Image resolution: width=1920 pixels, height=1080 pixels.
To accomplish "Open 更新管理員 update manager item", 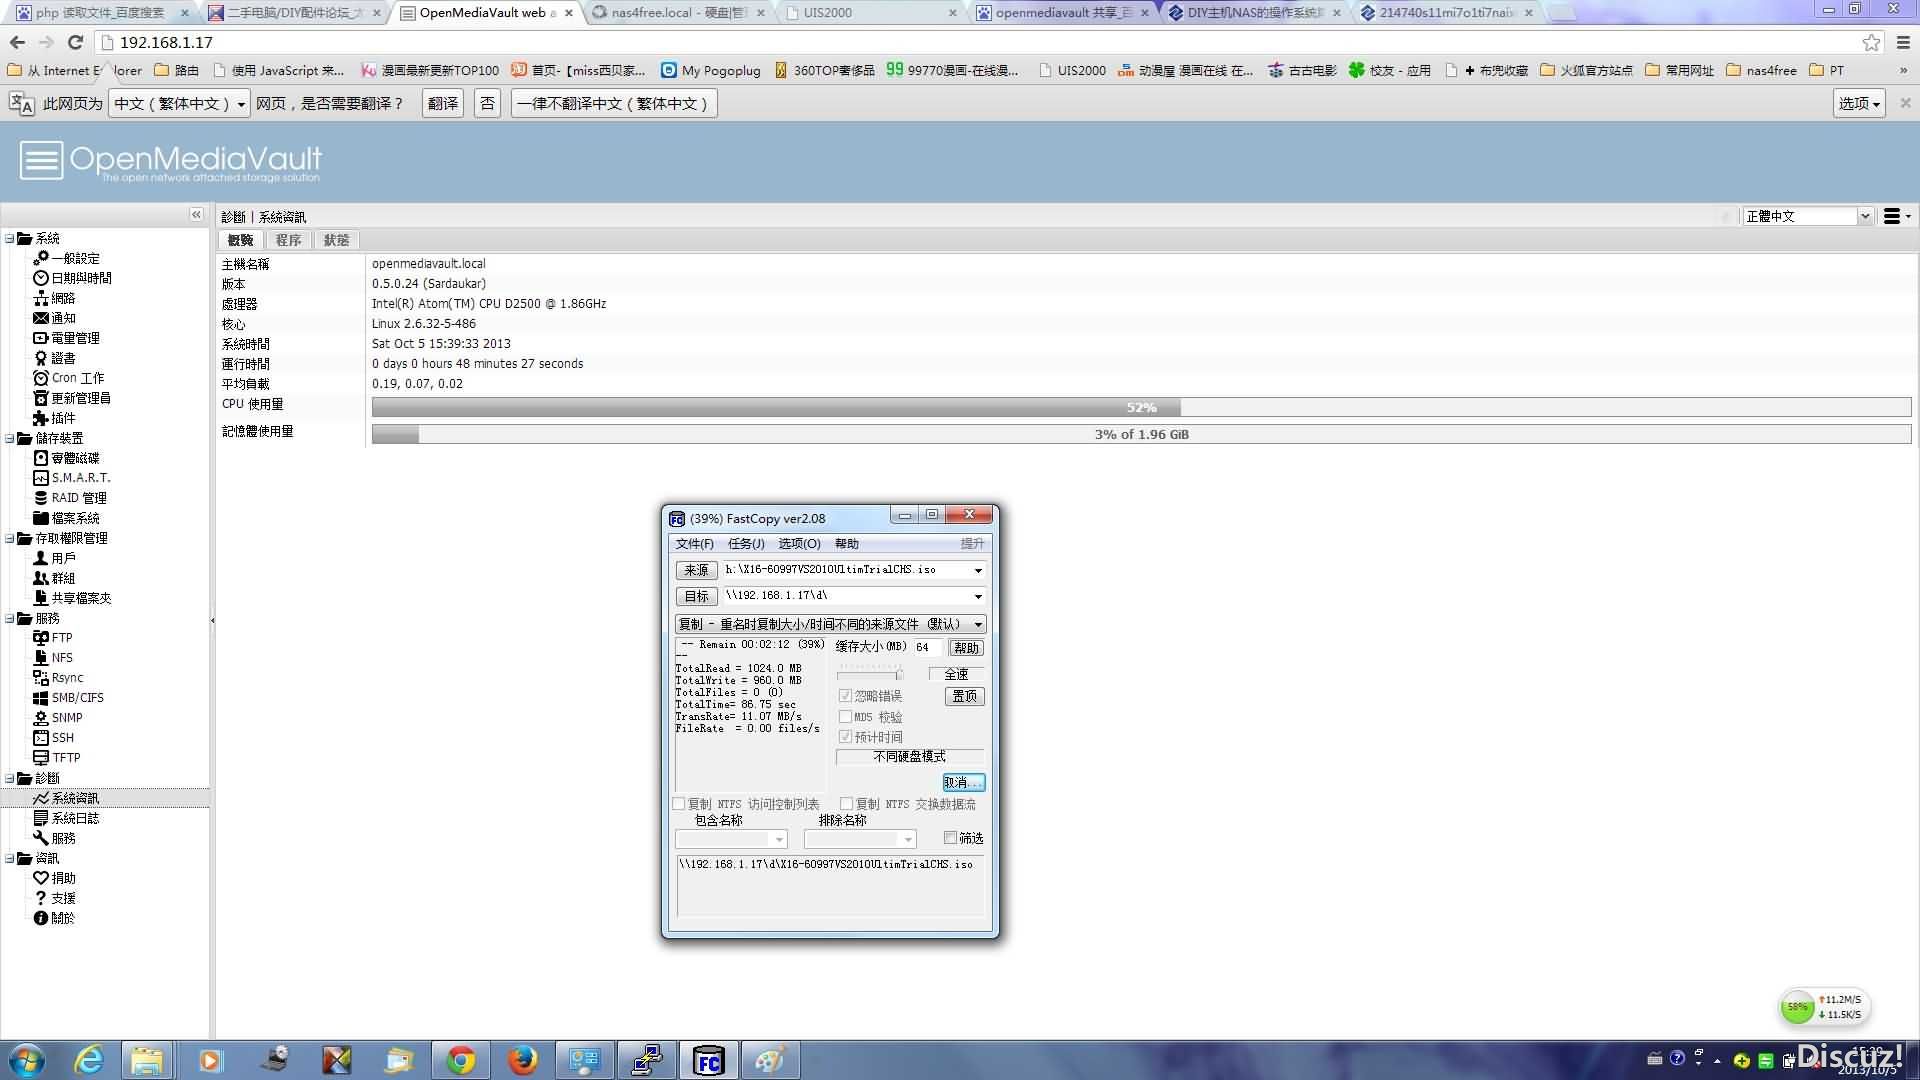I will (x=72, y=398).
